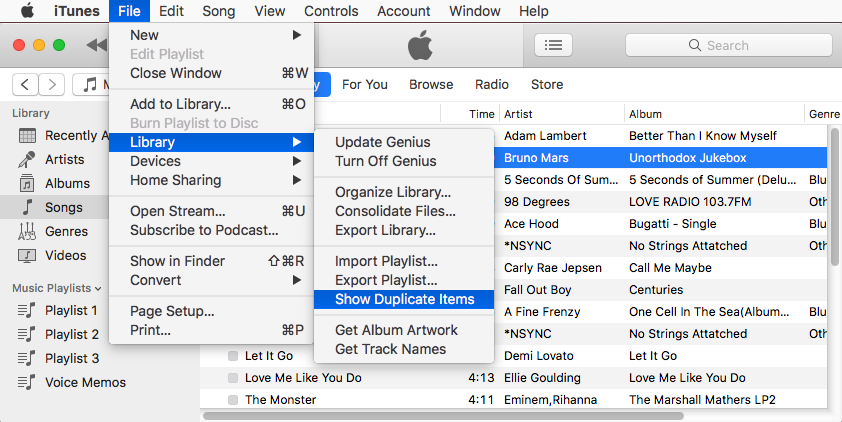Image resolution: width=842 pixels, height=422 pixels.
Task: Select the Videos icon in the Library sidebar
Action: tap(28, 256)
